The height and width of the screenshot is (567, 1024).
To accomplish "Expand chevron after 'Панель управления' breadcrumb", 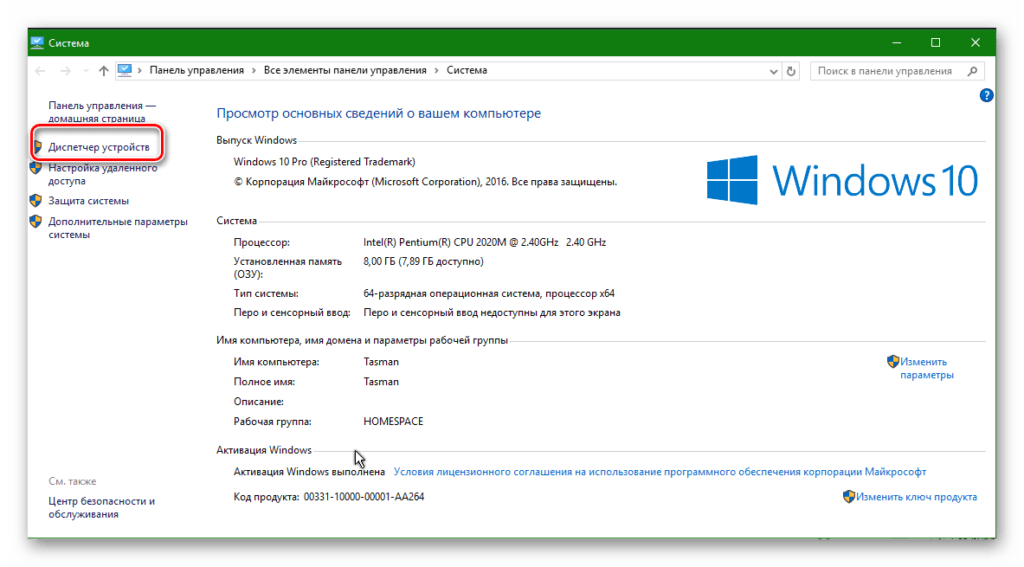I will pyautogui.click(x=254, y=71).
